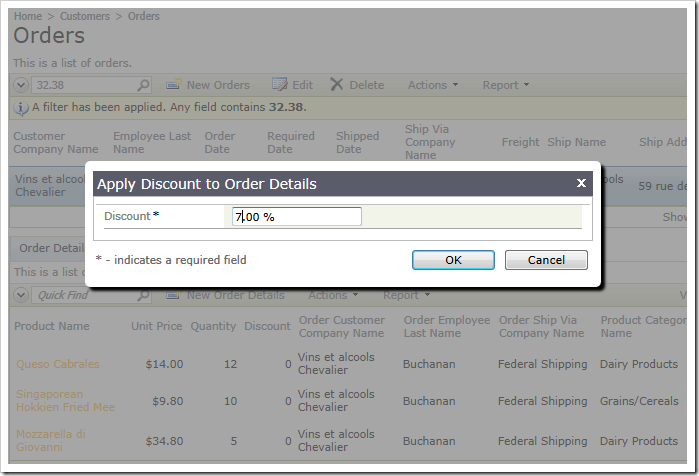Image resolution: width=699 pixels, height=476 pixels.
Task: Click the Delete X icon
Action: 337,84
